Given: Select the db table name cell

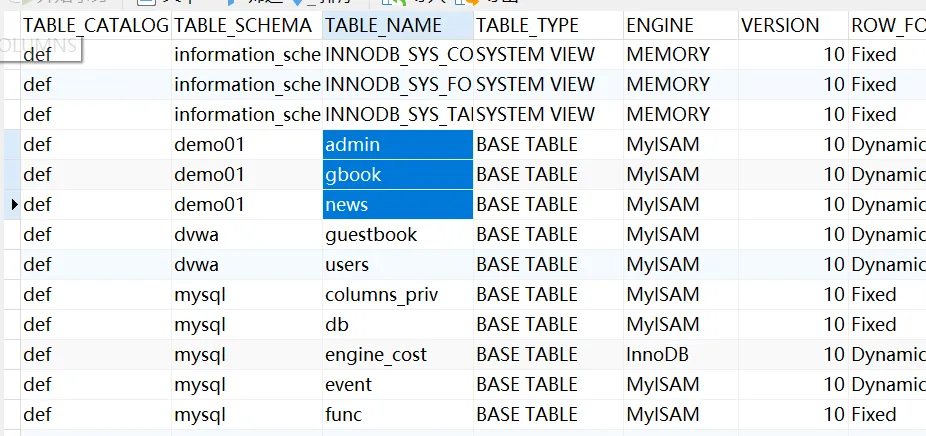Looking at the screenshot, I should tap(397, 325).
